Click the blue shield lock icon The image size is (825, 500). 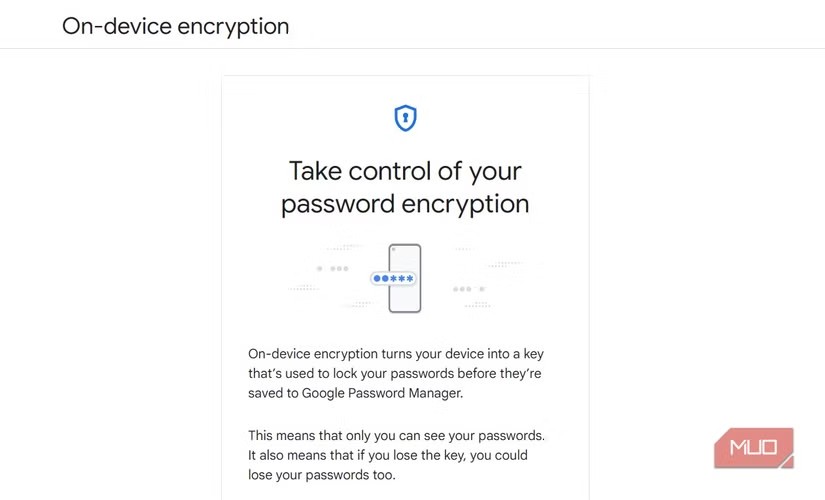coord(405,119)
